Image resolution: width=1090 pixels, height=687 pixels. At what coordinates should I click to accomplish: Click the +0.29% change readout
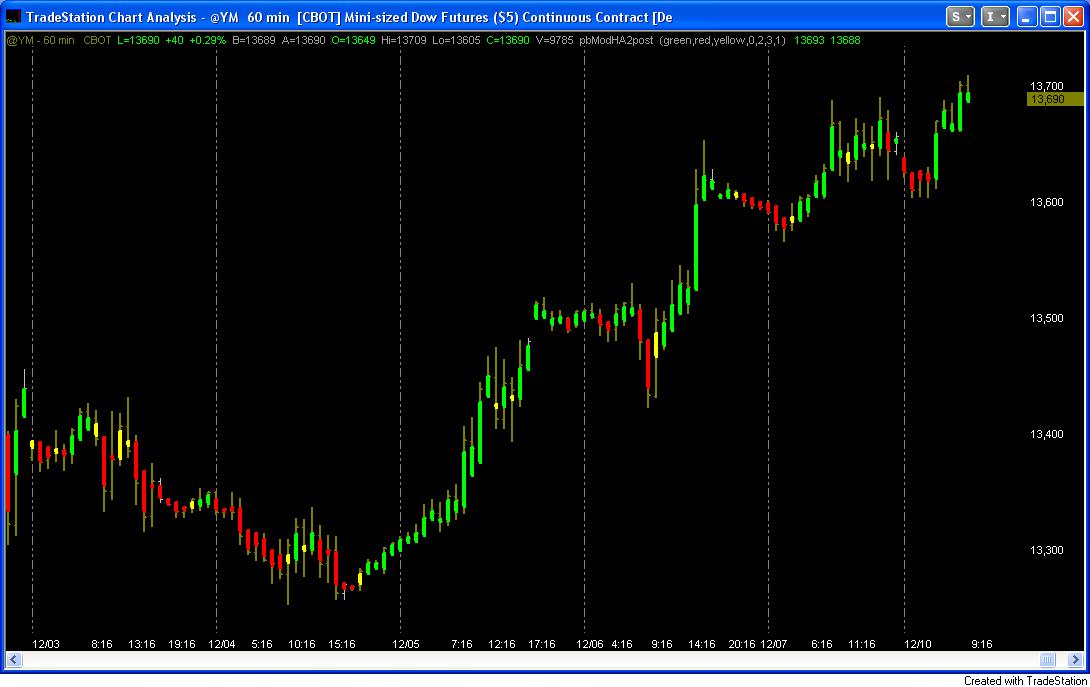point(207,40)
